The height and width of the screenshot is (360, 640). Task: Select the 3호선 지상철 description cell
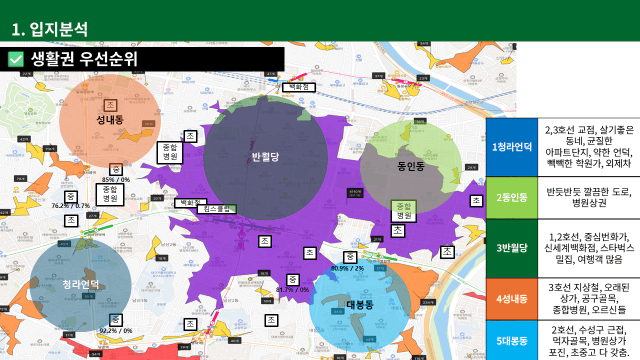[589, 299]
